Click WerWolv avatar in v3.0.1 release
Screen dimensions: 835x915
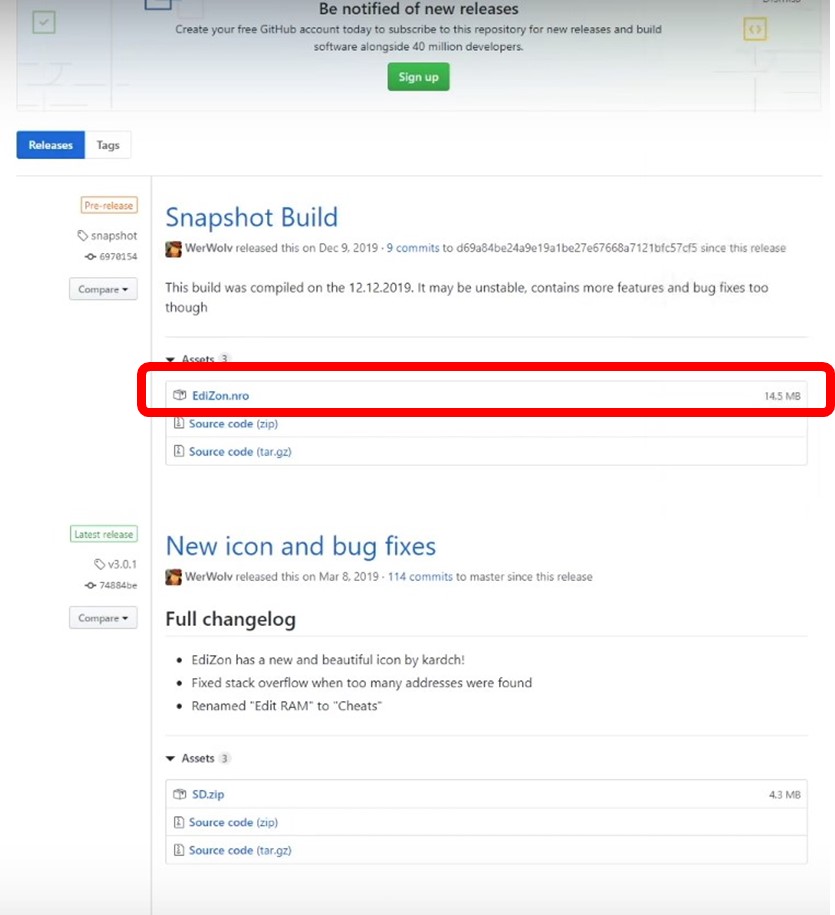tap(173, 577)
